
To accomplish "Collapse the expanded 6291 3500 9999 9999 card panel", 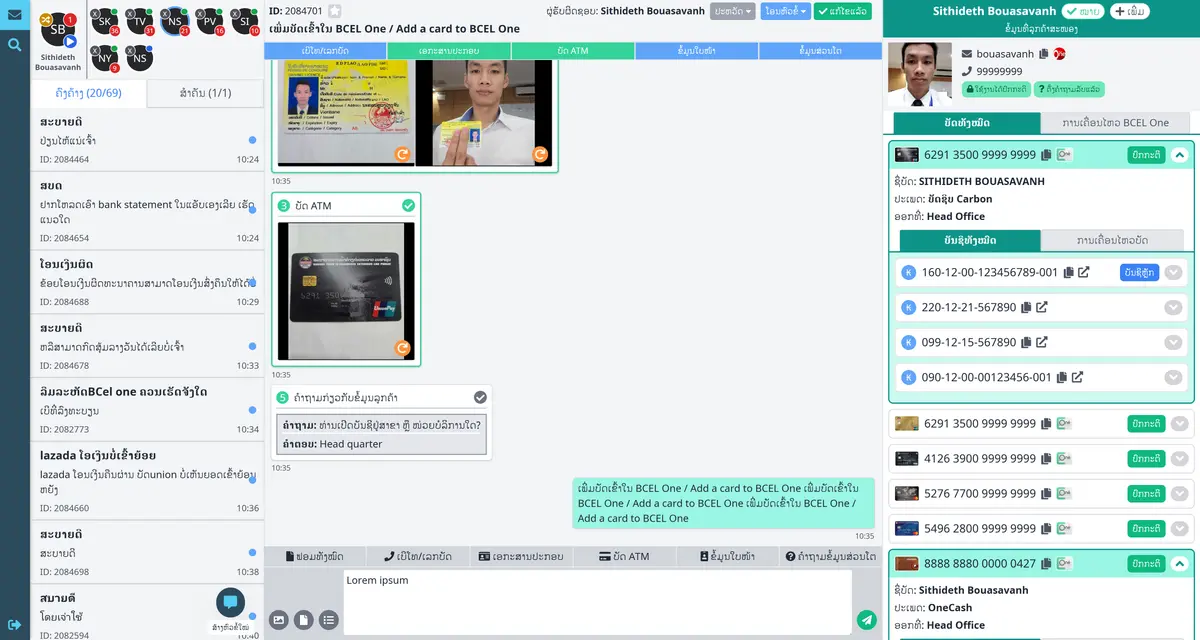I will pyautogui.click(x=1180, y=155).
